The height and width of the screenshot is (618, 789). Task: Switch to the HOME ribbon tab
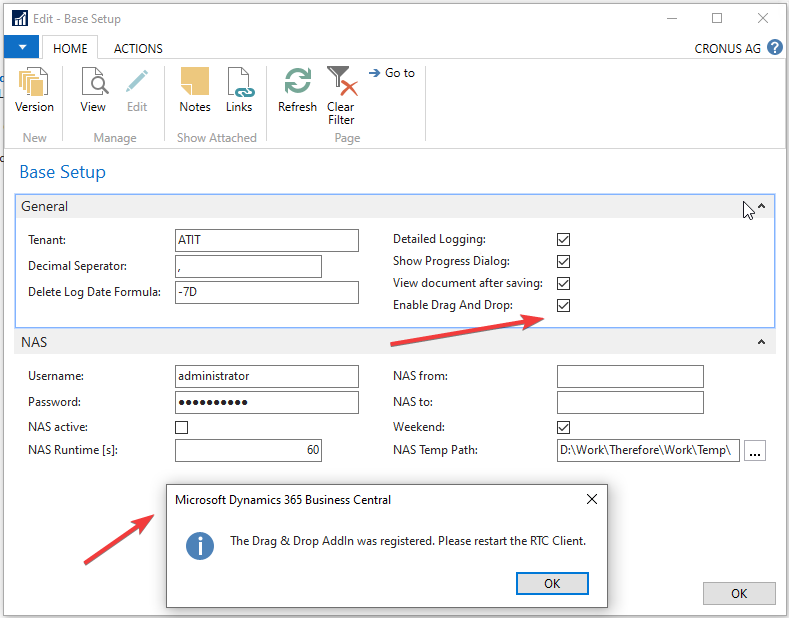[x=70, y=48]
